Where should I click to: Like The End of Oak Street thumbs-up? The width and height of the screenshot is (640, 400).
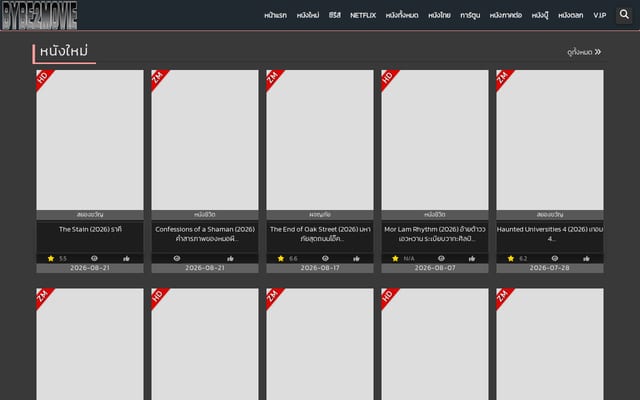(x=356, y=258)
